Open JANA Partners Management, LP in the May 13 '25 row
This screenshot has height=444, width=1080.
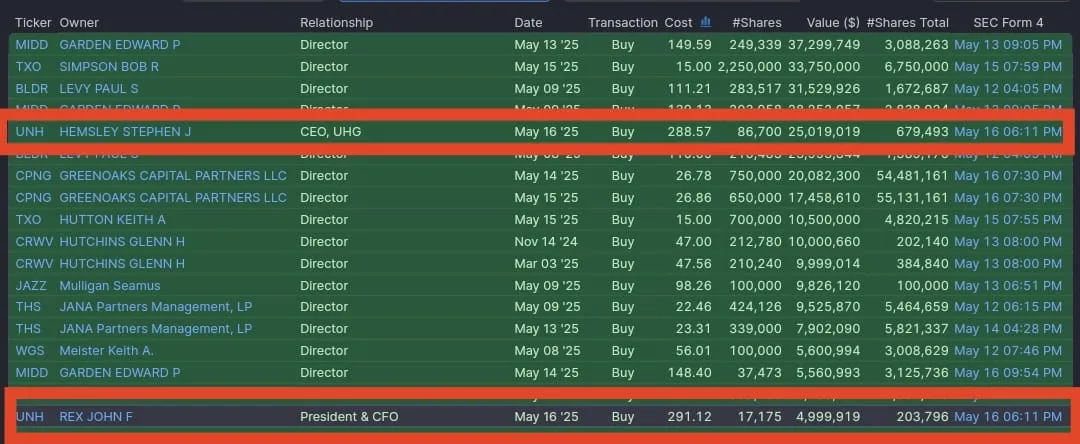pos(156,328)
